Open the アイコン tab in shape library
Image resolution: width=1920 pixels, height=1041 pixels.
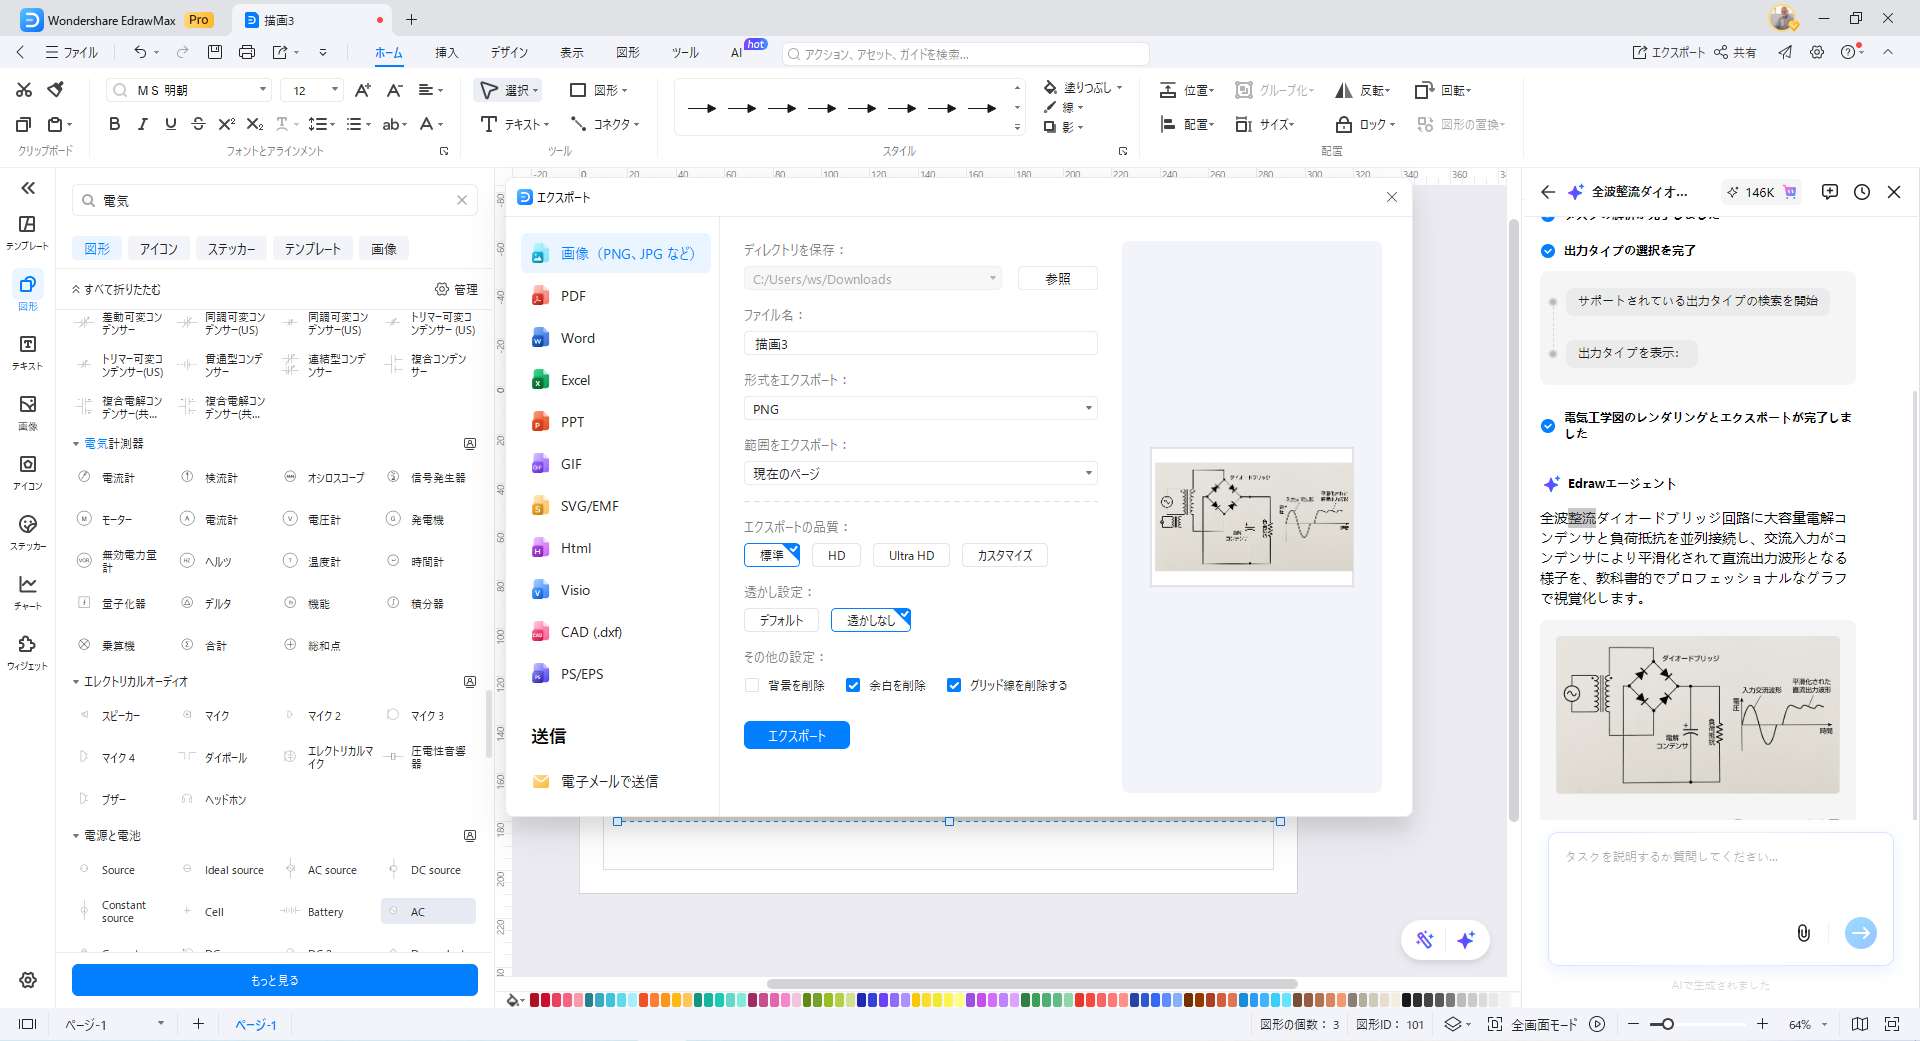158,248
